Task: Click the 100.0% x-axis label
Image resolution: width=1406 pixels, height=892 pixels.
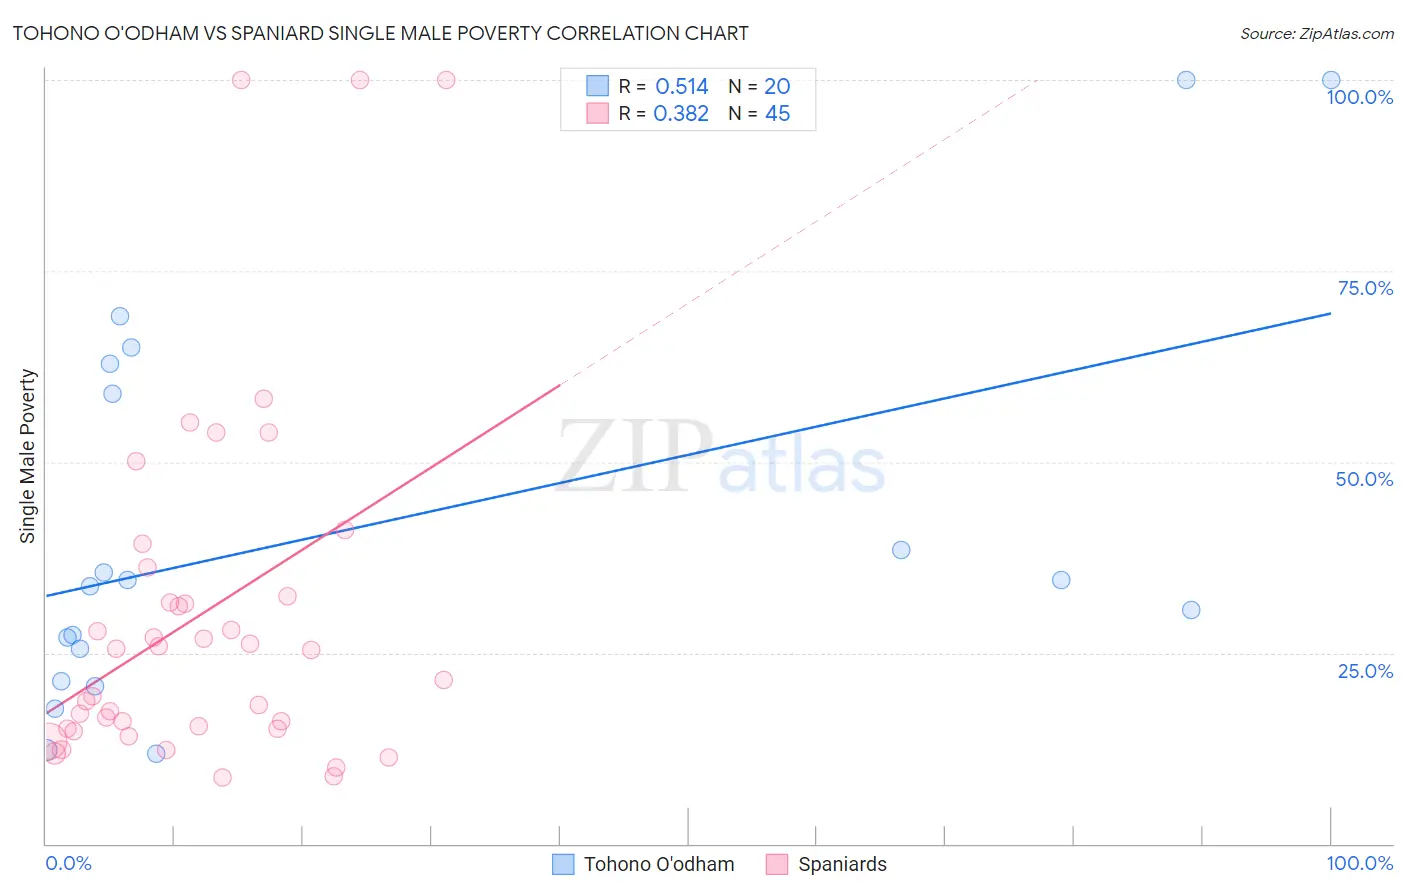Action: pyautogui.click(x=1360, y=863)
